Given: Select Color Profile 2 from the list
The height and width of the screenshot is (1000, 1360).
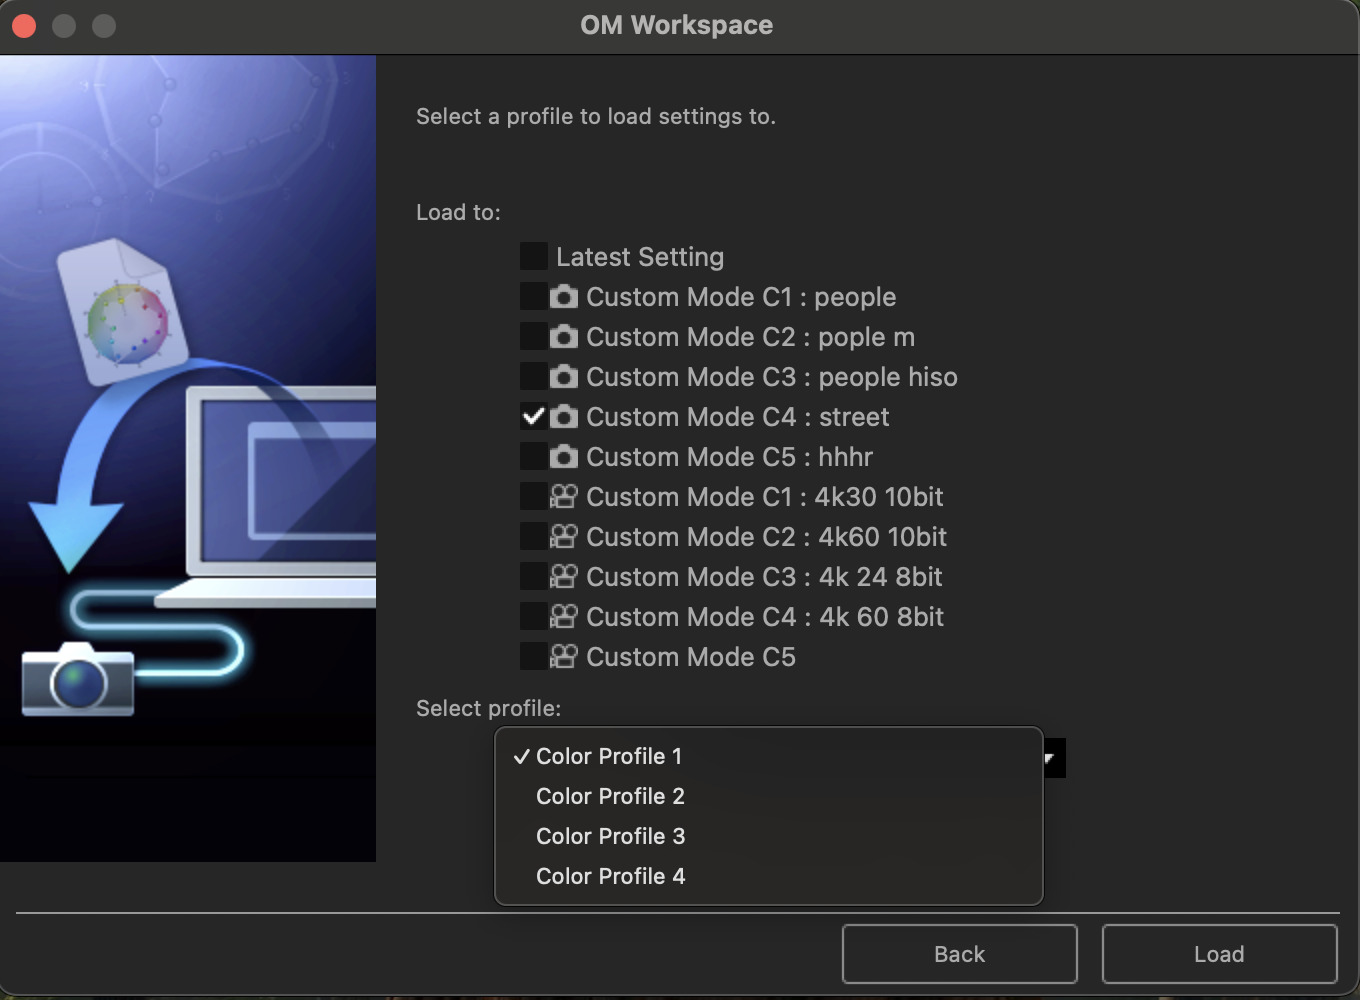Looking at the screenshot, I should pyautogui.click(x=610, y=796).
